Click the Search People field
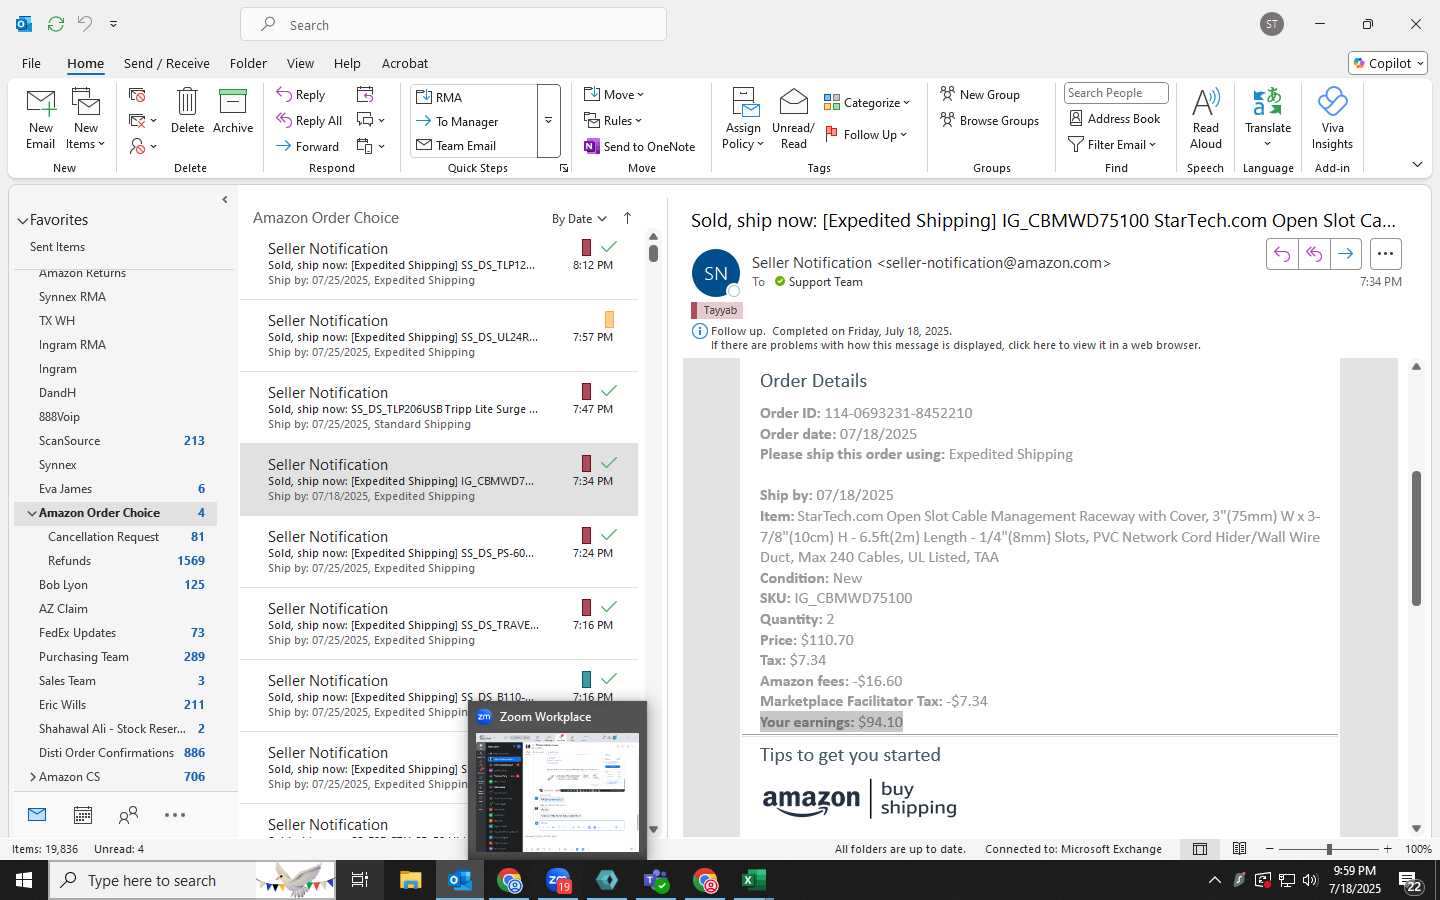1440x900 pixels. point(1116,93)
